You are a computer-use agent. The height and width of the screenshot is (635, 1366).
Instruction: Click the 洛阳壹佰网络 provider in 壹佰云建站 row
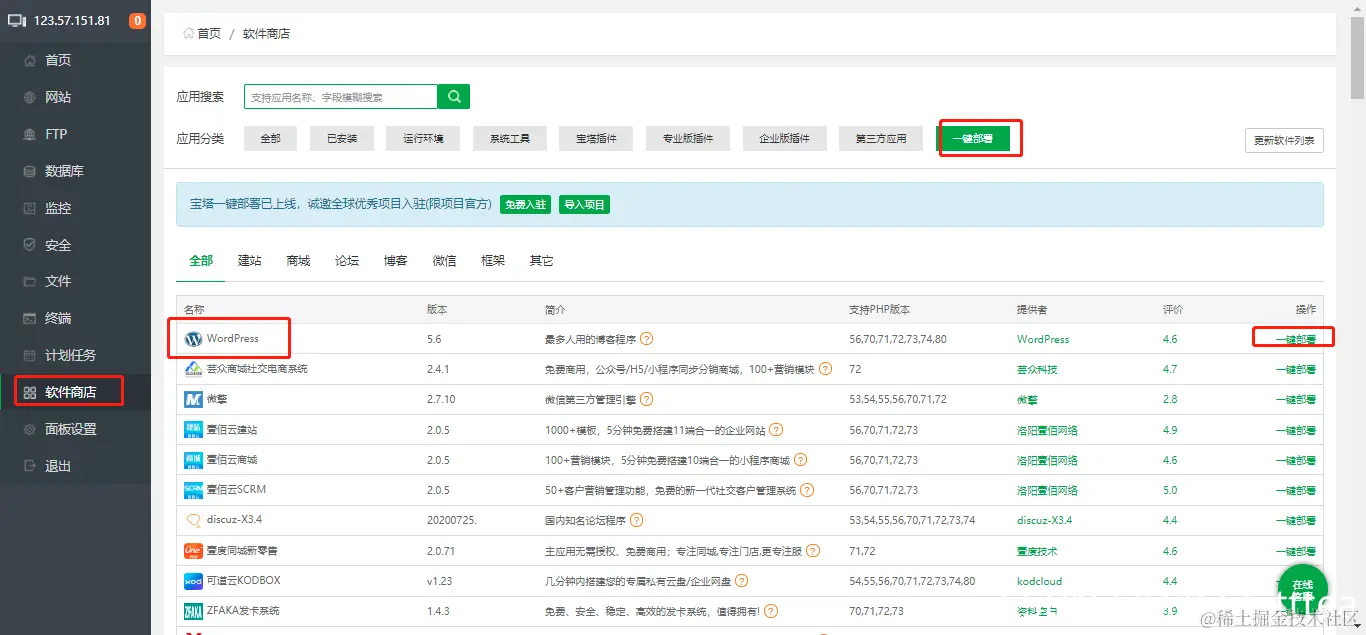coord(1047,430)
